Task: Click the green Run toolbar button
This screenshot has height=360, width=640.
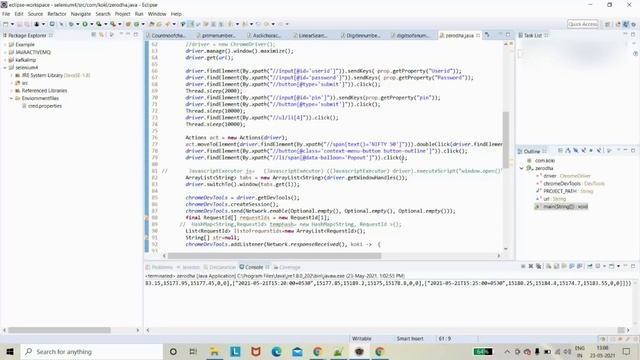Action: pyautogui.click(x=85, y=24)
